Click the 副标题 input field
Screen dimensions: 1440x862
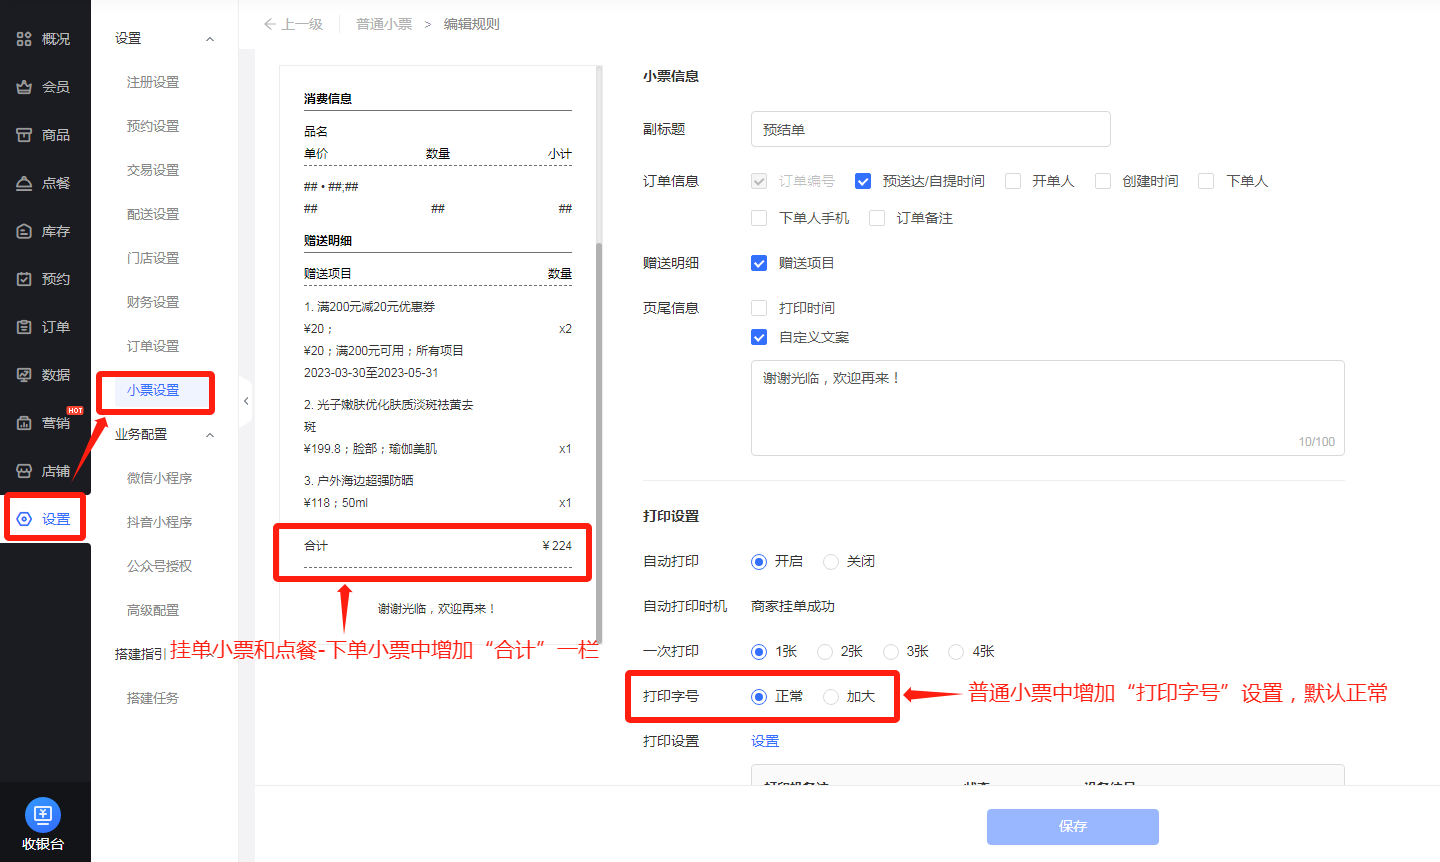pyautogui.click(x=930, y=129)
